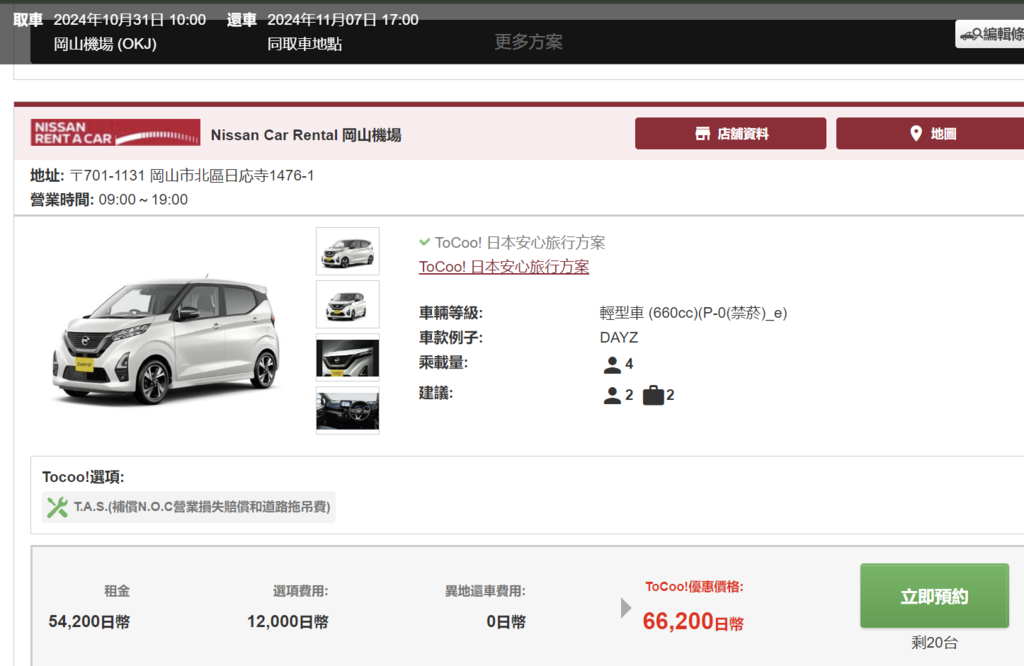Image resolution: width=1024 pixels, height=666 pixels.
Task: Click the 編輯 edit search conditions button
Action: coord(990,34)
